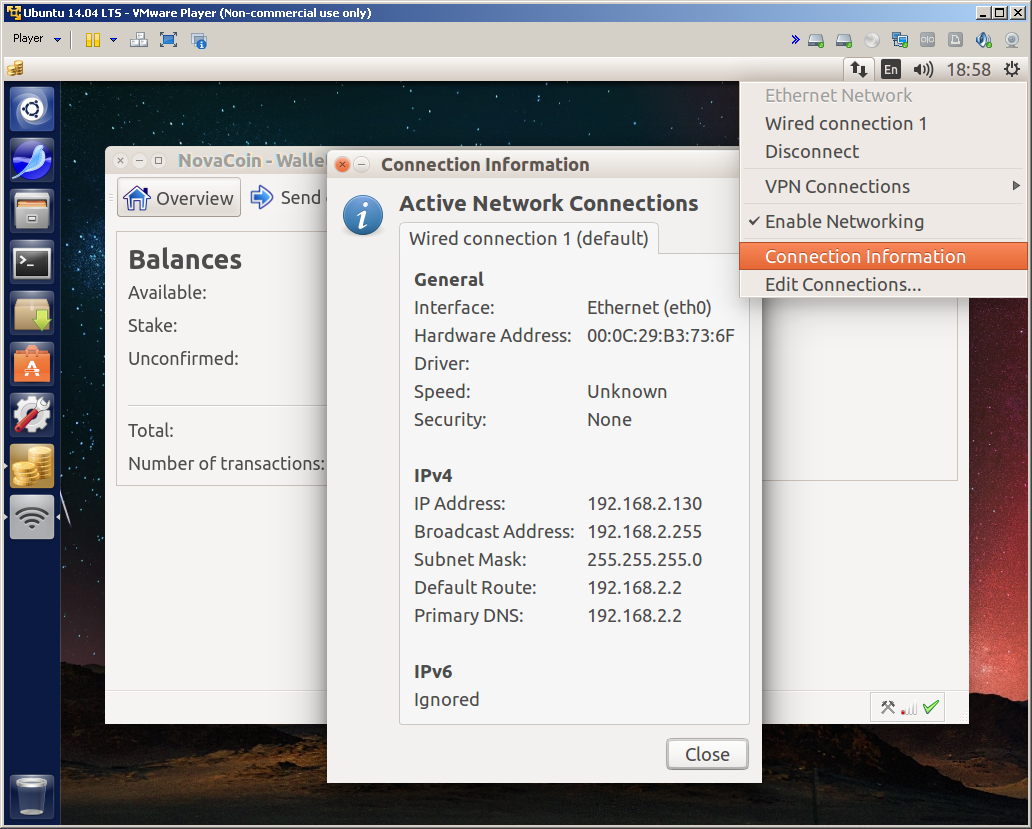The image size is (1032, 829).
Task: Click the VMware fullscreen mode icon
Action: (x=168, y=40)
